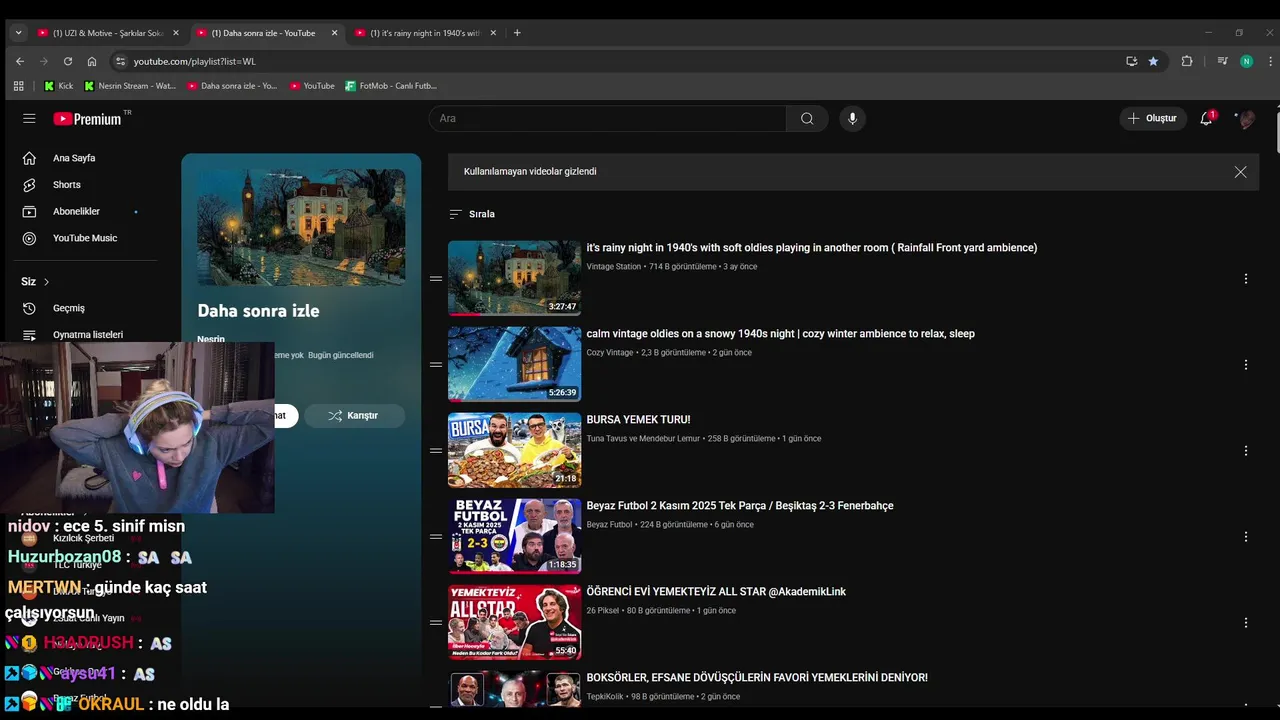
Task: Open the playlist cover image
Action: tap(301, 227)
